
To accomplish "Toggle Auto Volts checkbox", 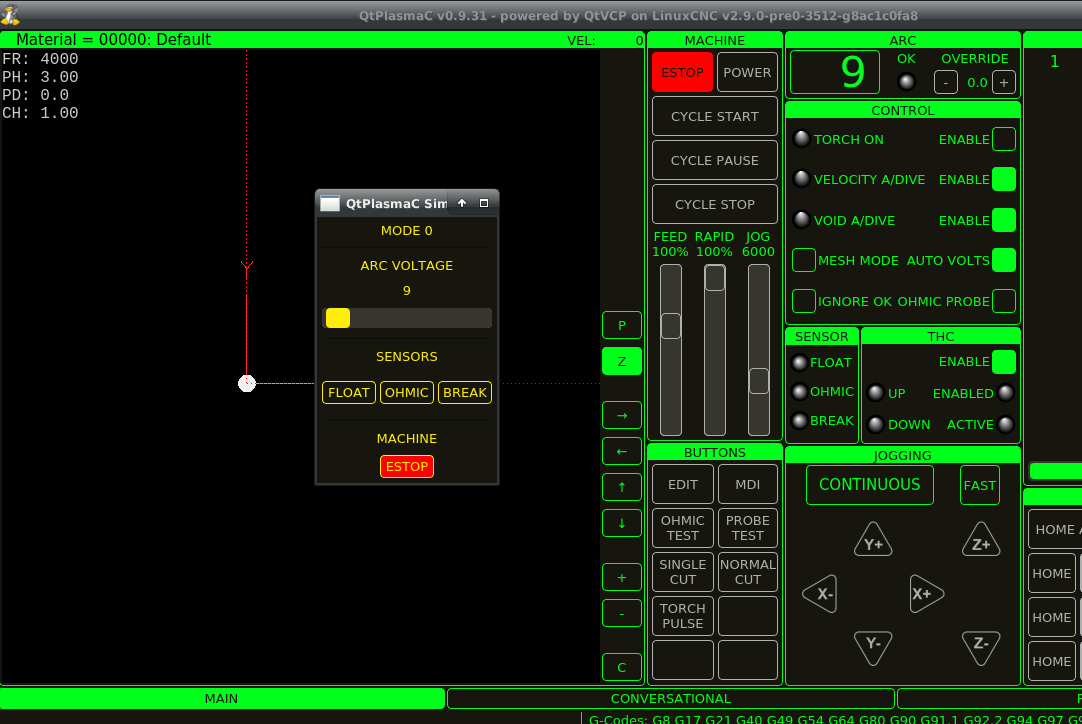I will (x=1003, y=260).
